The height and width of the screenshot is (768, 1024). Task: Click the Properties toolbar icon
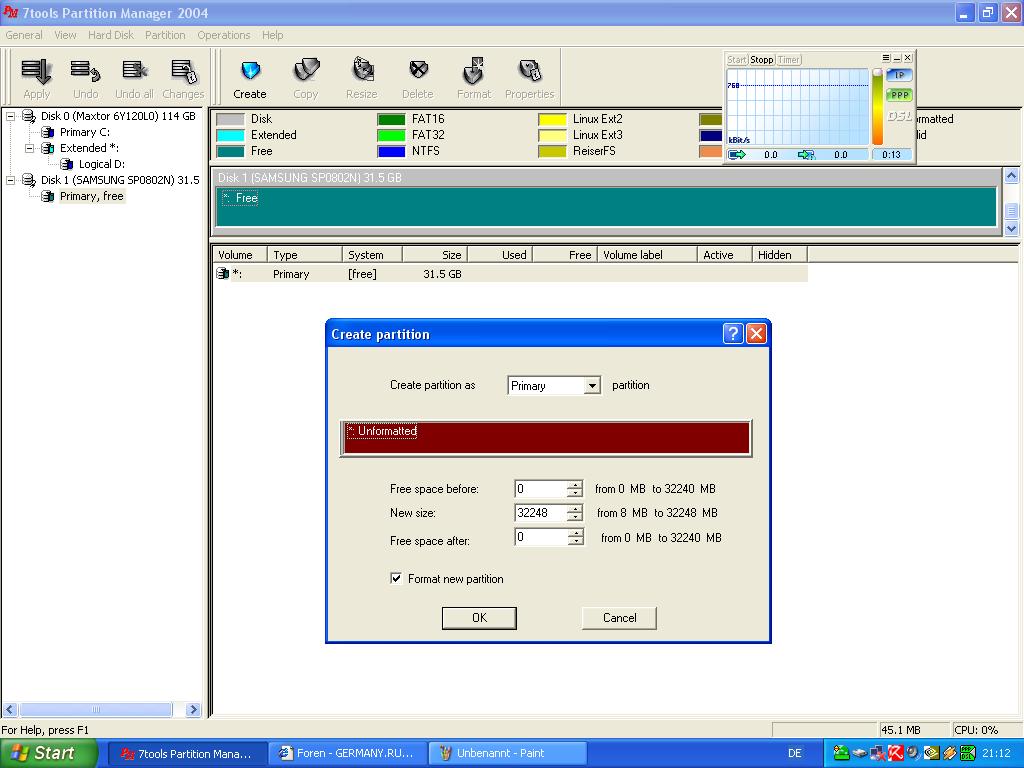(530, 71)
